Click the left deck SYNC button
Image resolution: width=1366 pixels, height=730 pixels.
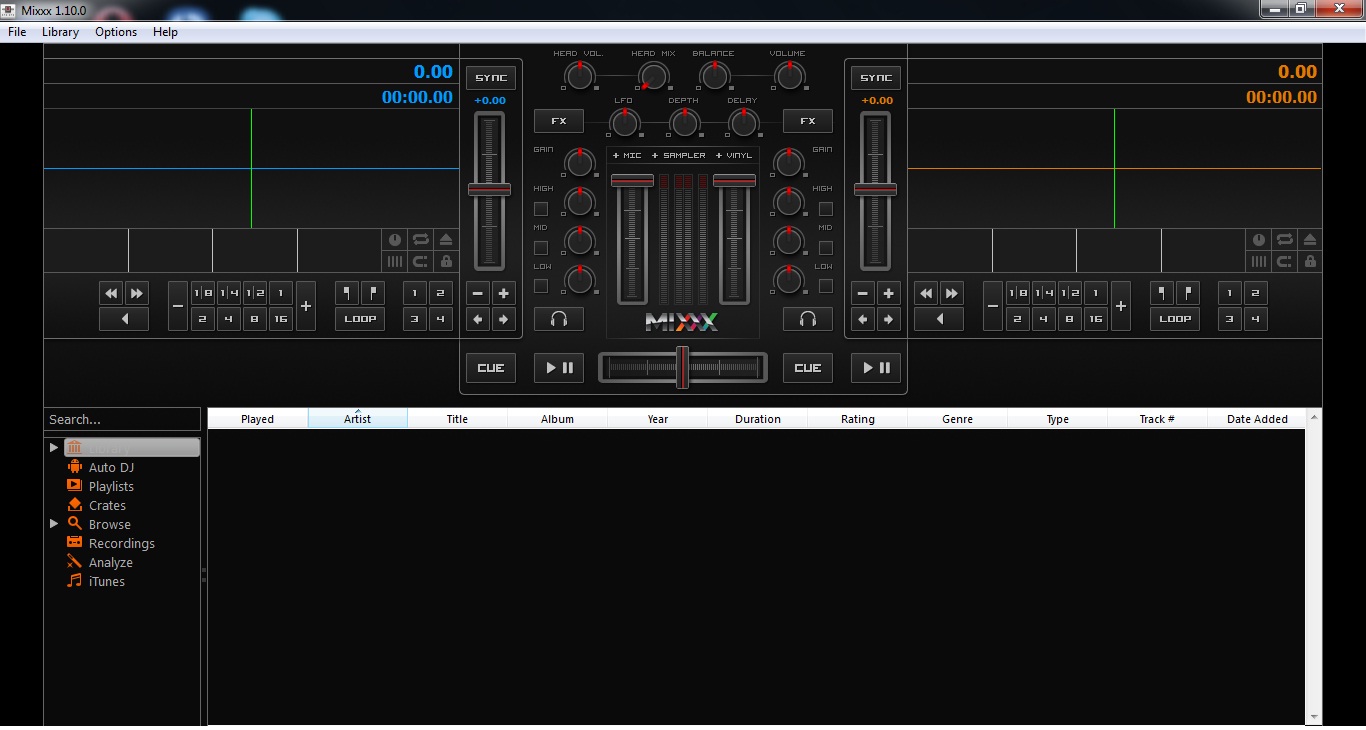pyautogui.click(x=491, y=78)
